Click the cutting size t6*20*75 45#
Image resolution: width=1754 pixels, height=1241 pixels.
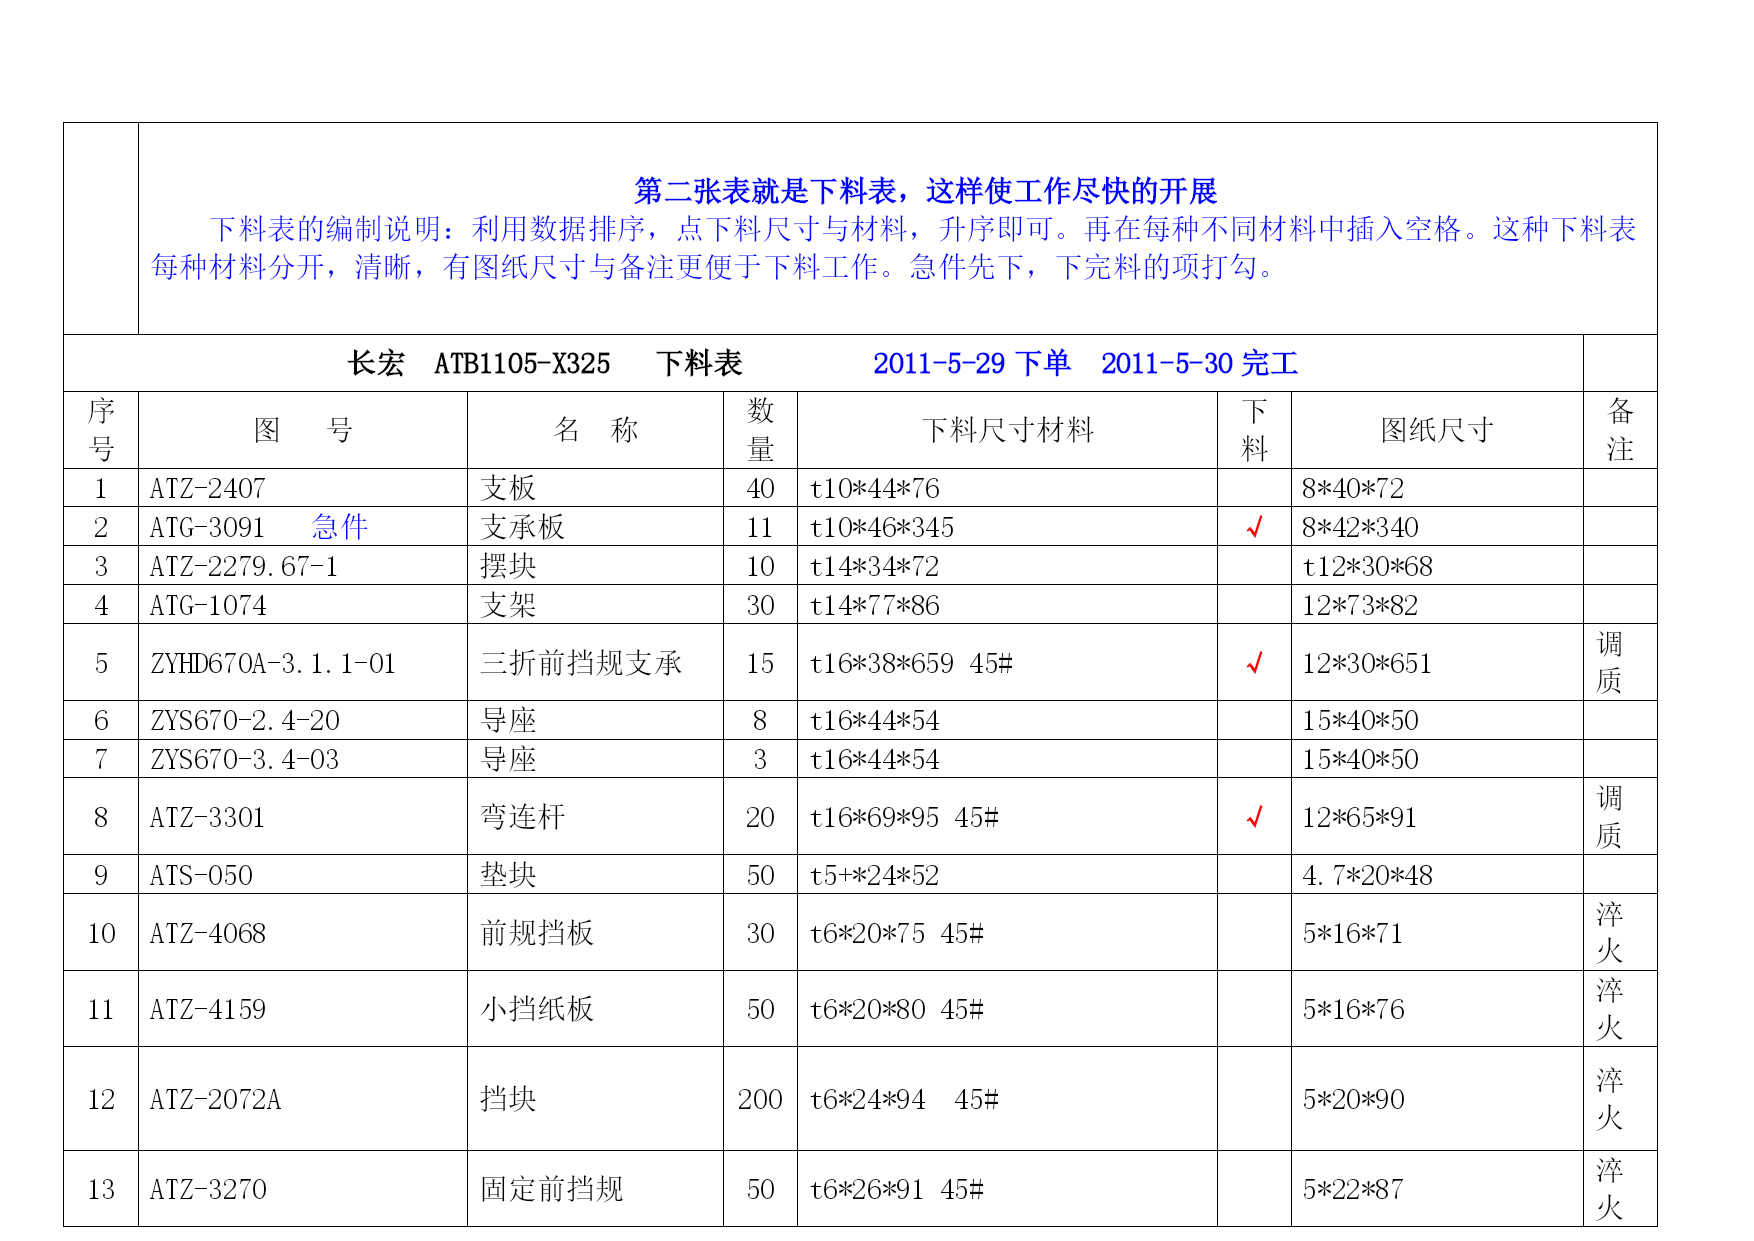(897, 934)
